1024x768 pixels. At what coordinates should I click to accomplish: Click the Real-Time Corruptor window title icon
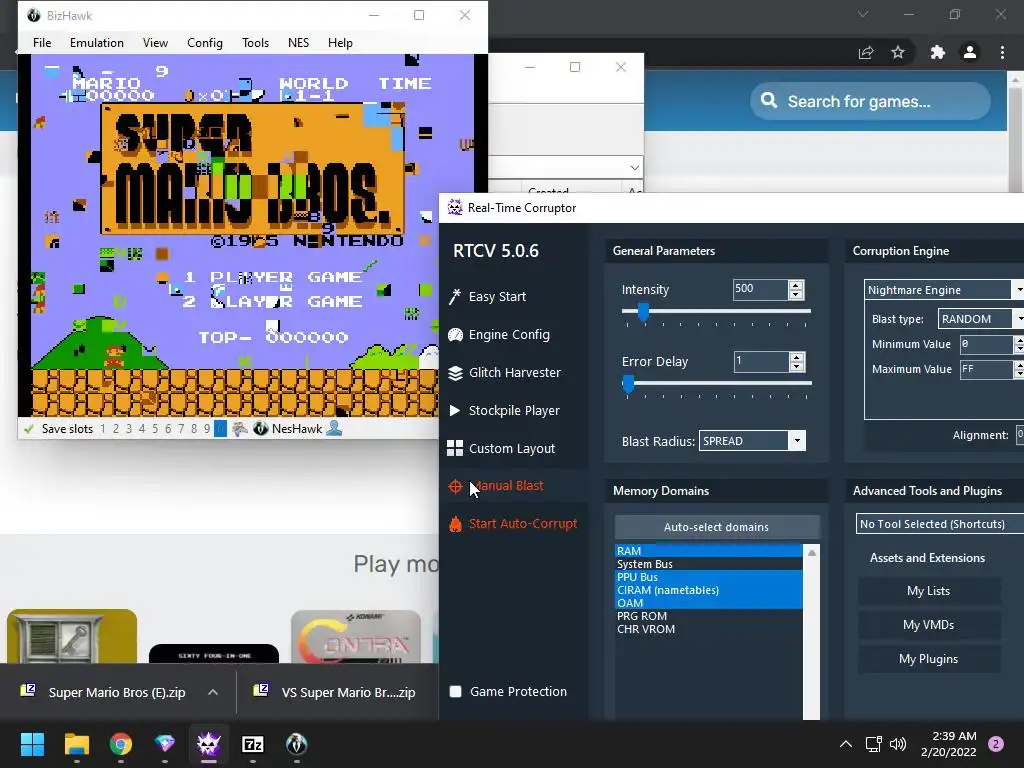[x=455, y=208]
